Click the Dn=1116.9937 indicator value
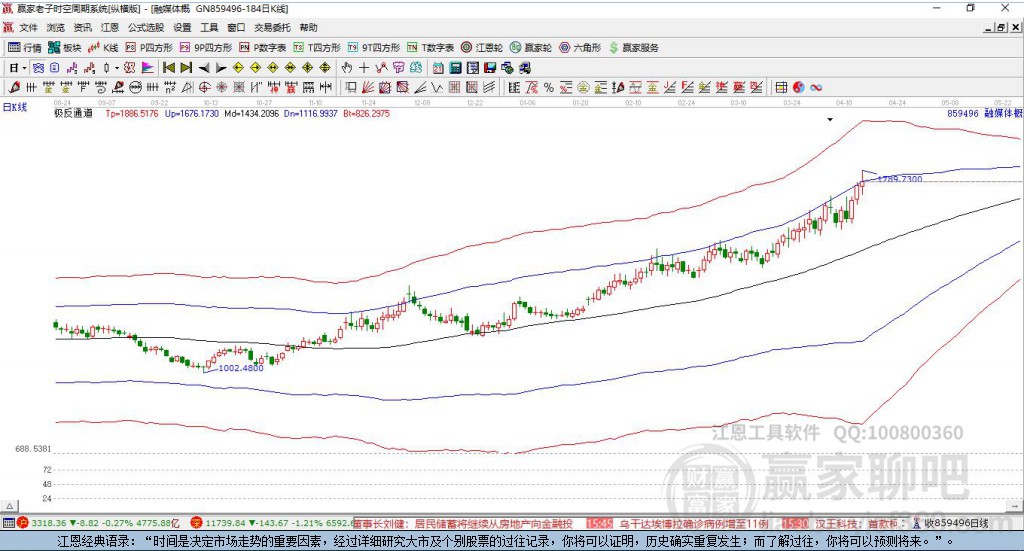 coord(311,113)
